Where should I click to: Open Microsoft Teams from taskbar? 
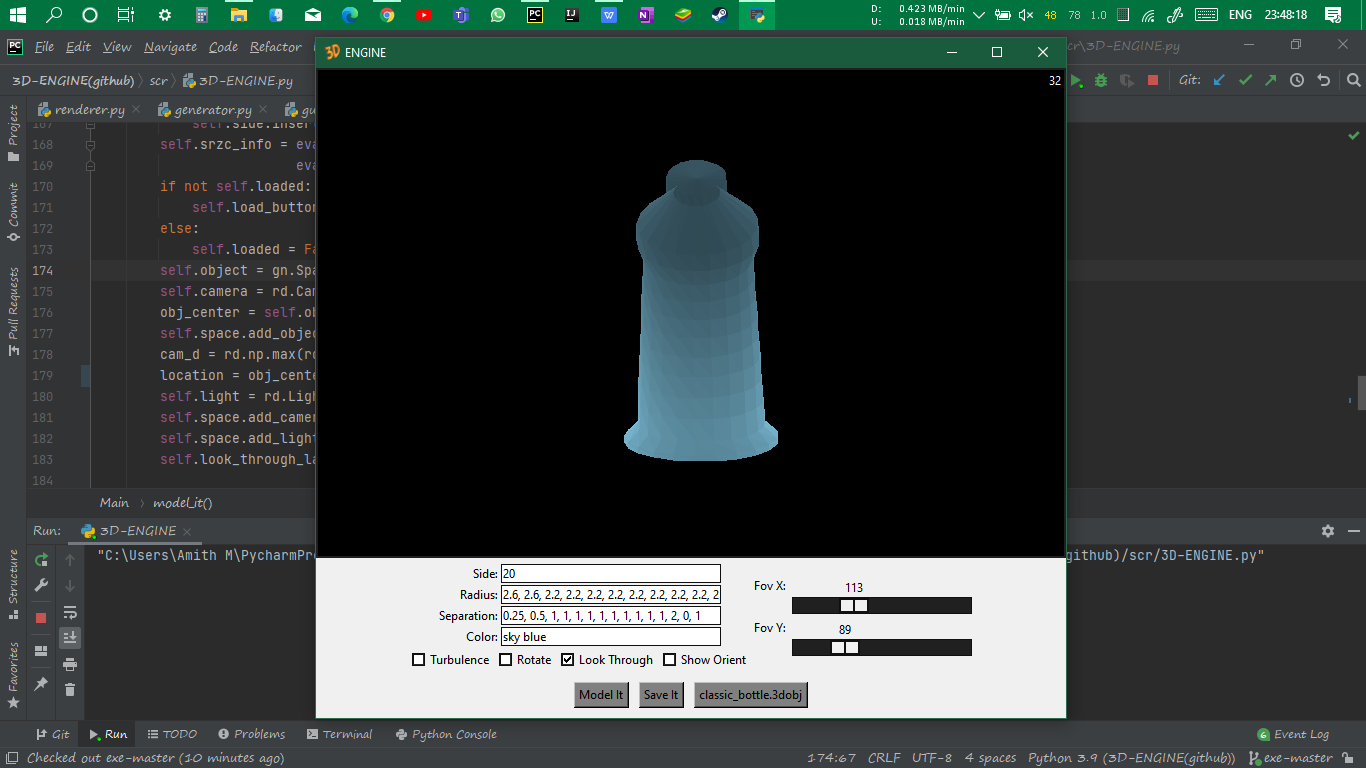coord(461,15)
